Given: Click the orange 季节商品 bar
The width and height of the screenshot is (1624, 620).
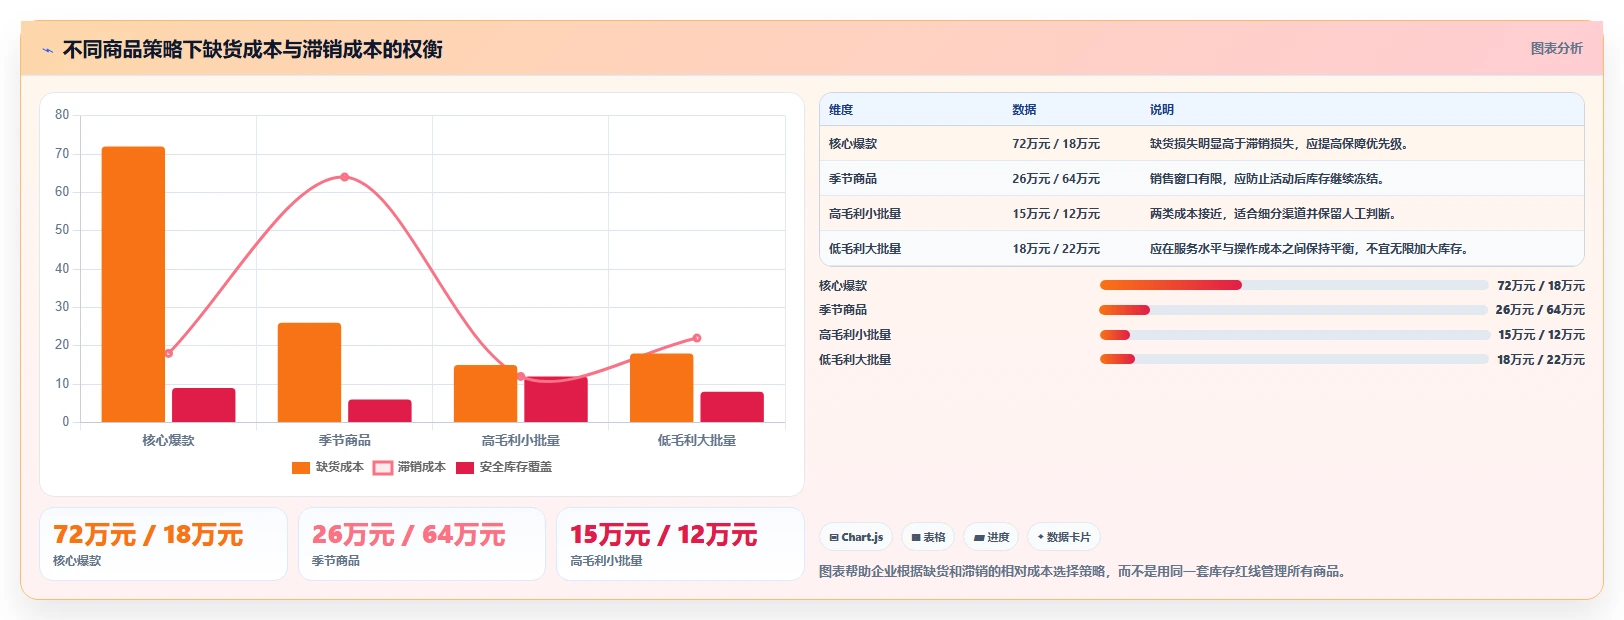Looking at the screenshot, I should pyautogui.click(x=309, y=372).
